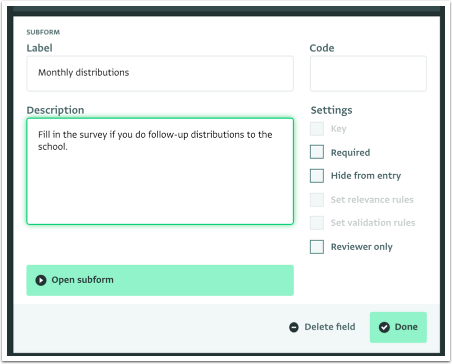452x364 pixels.
Task: Toggle the Set relevance rules checkbox
Action: point(317,200)
